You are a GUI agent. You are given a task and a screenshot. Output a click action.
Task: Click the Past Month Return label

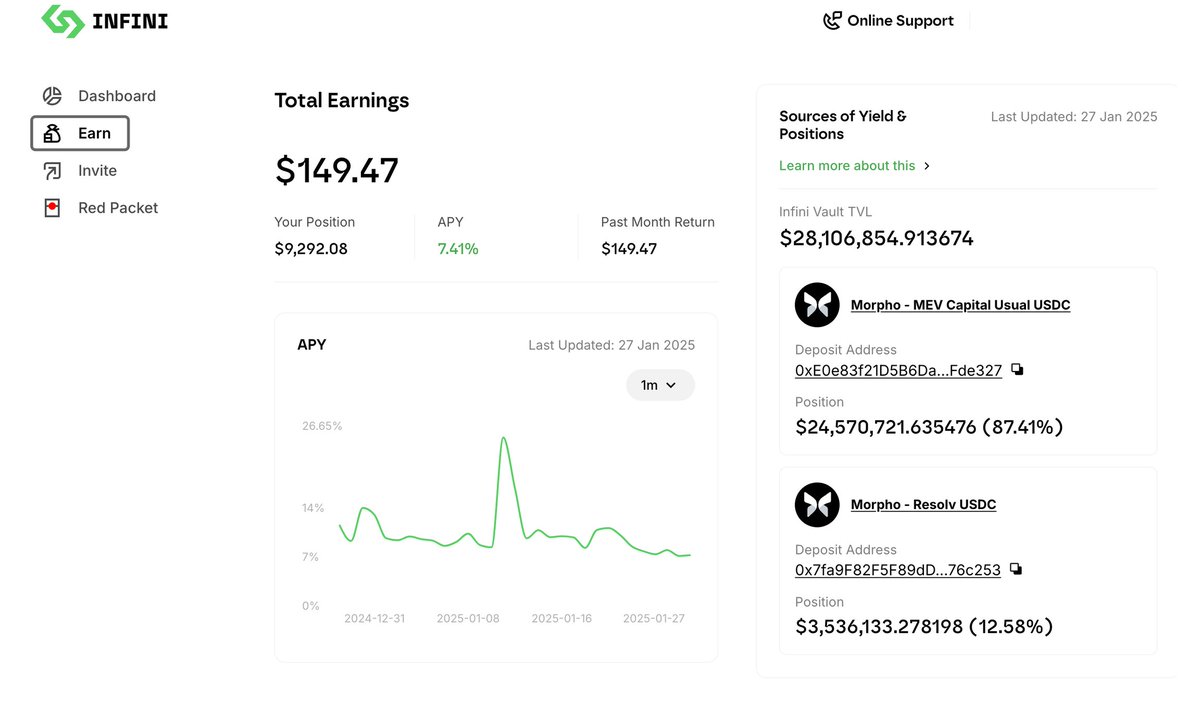click(x=658, y=222)
